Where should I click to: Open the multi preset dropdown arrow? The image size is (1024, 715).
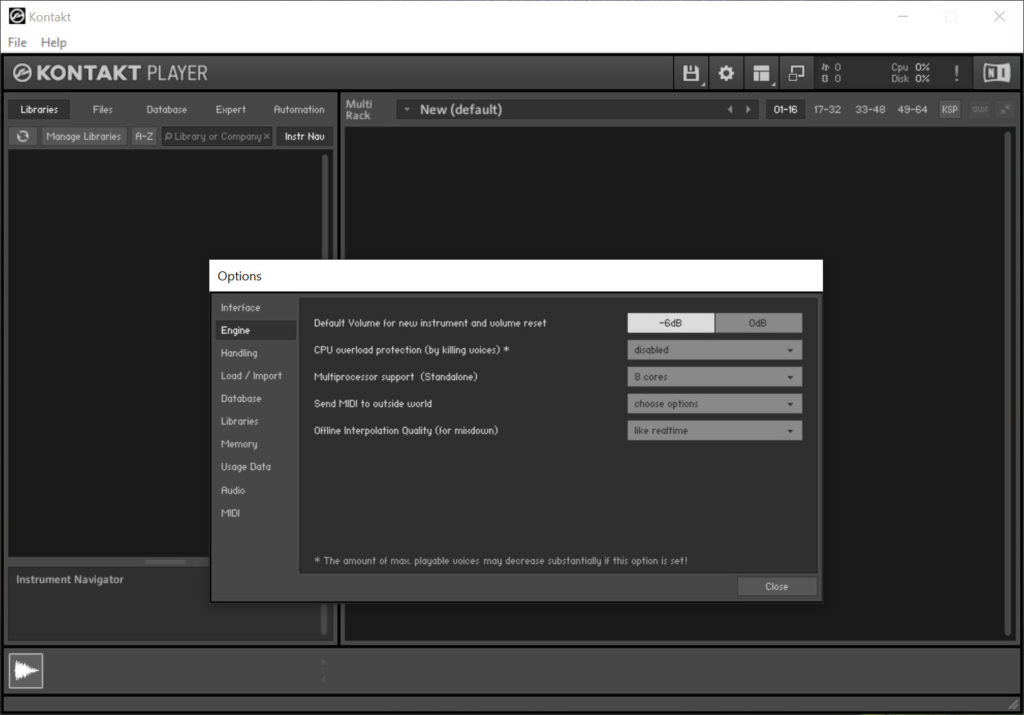click(x=407, y=110)
